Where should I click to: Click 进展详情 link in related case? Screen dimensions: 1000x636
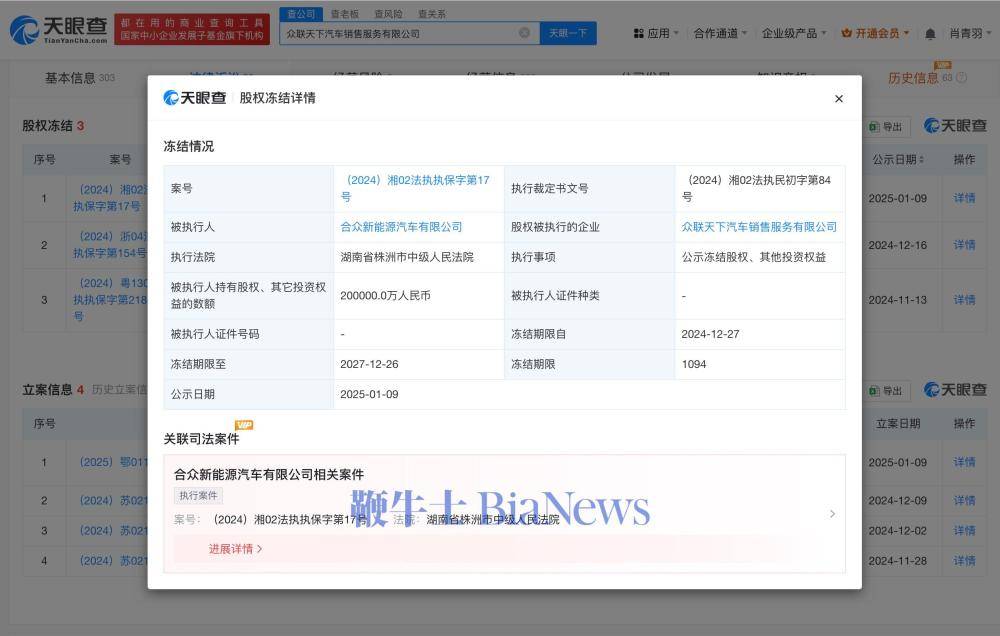click(235, 549)
